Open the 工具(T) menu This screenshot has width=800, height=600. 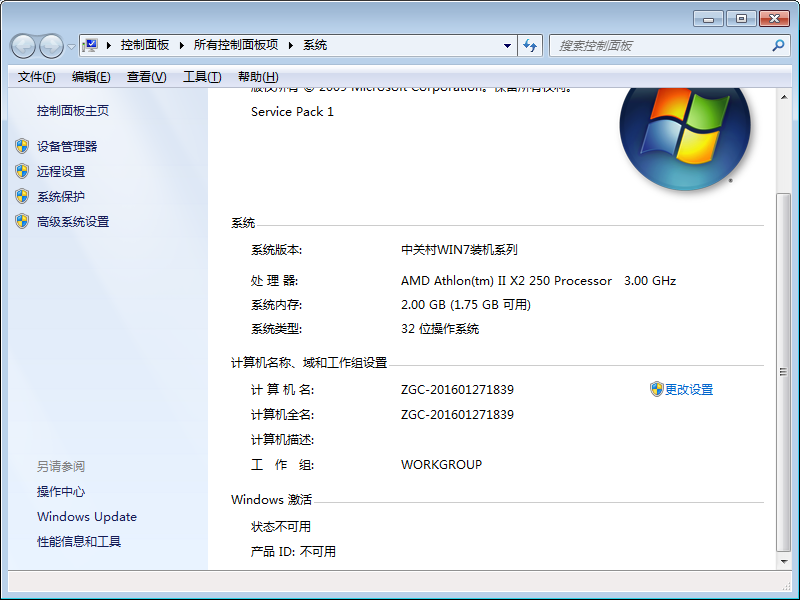click(x=202, y=77)
